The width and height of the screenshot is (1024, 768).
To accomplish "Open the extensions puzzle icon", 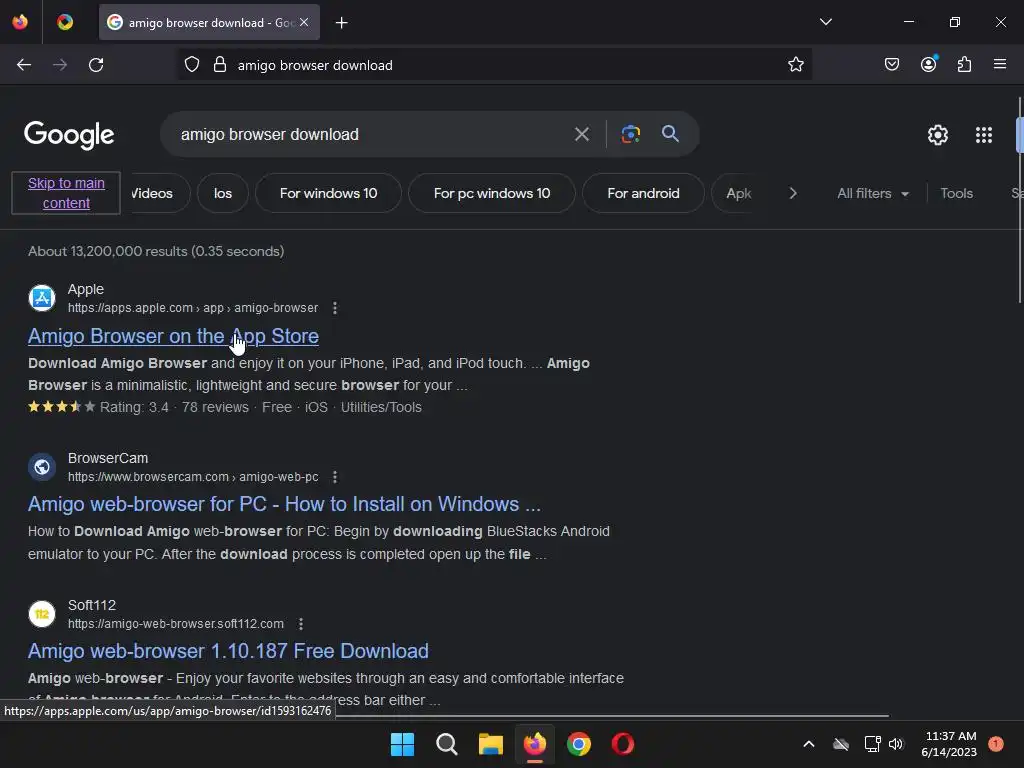I will (x=964, y=64).
